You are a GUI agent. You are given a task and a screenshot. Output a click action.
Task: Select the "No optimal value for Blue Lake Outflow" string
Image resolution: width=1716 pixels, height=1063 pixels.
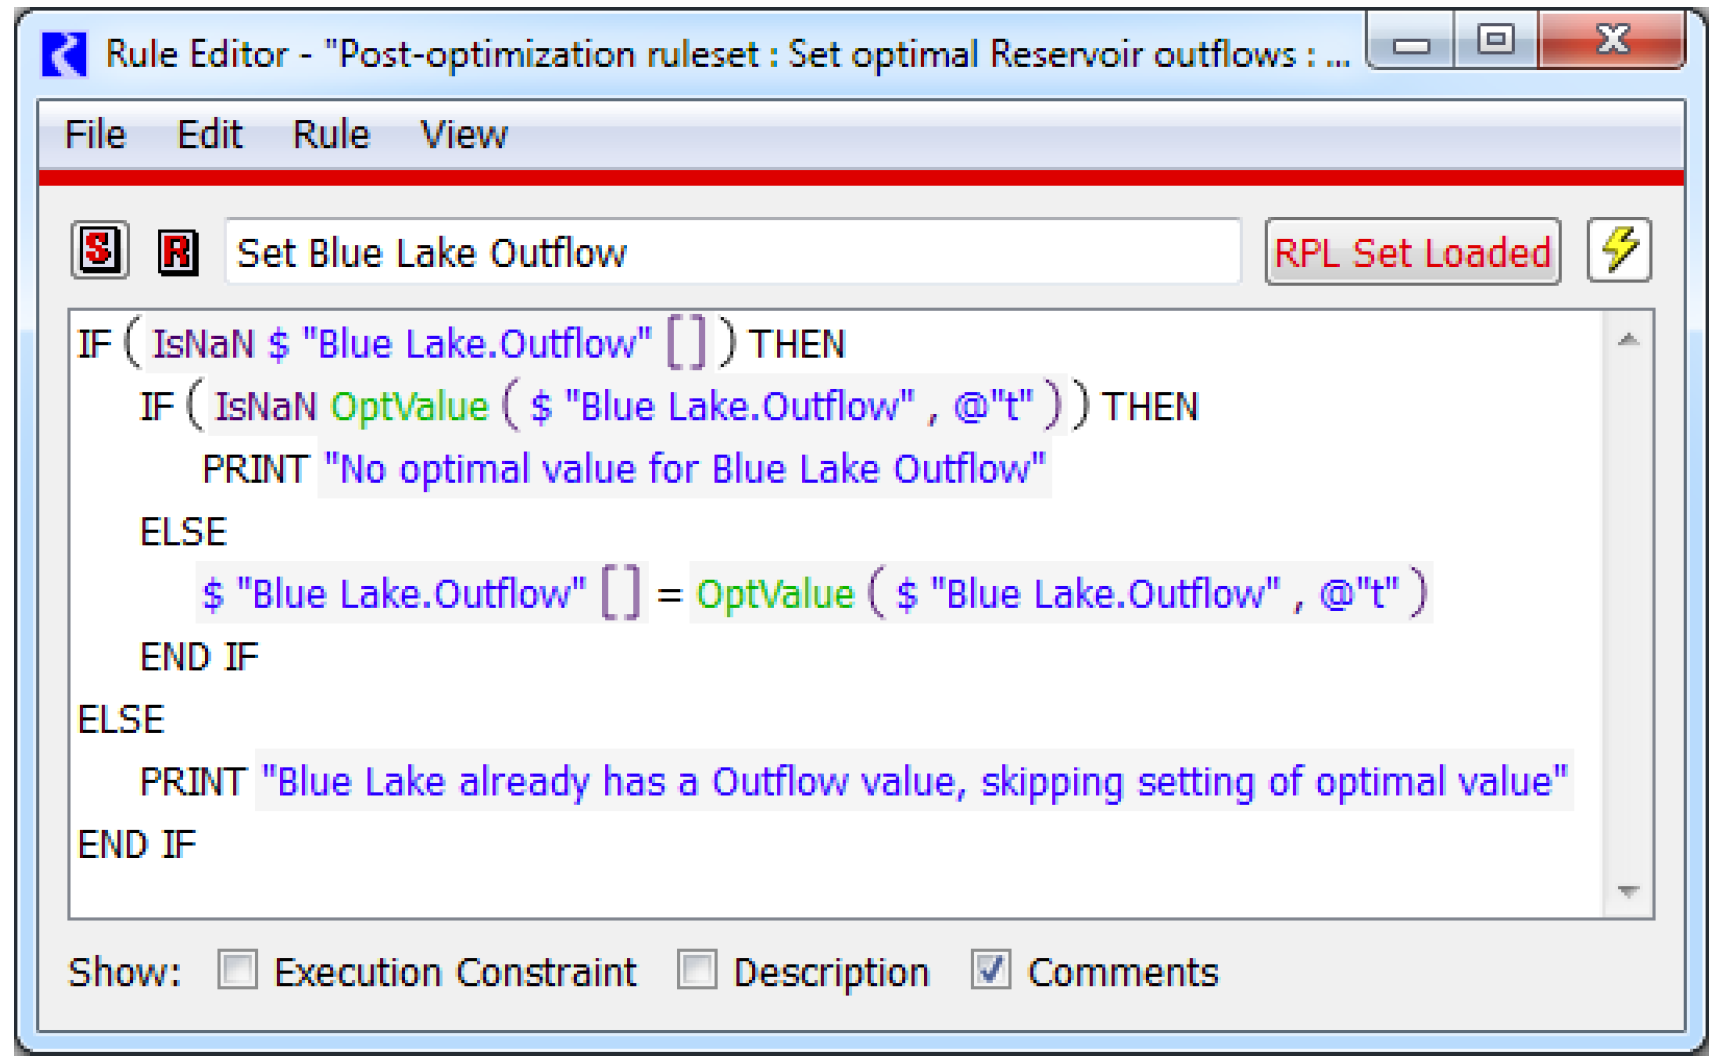684,469
